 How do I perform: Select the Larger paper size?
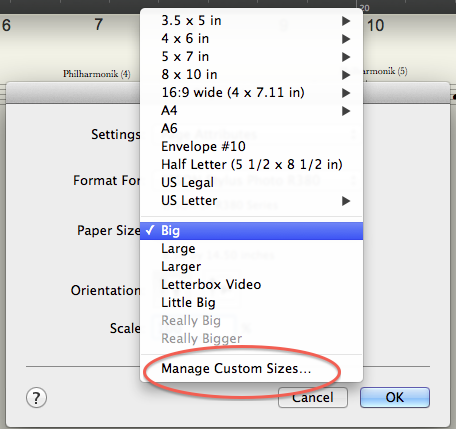click(251, 267)
